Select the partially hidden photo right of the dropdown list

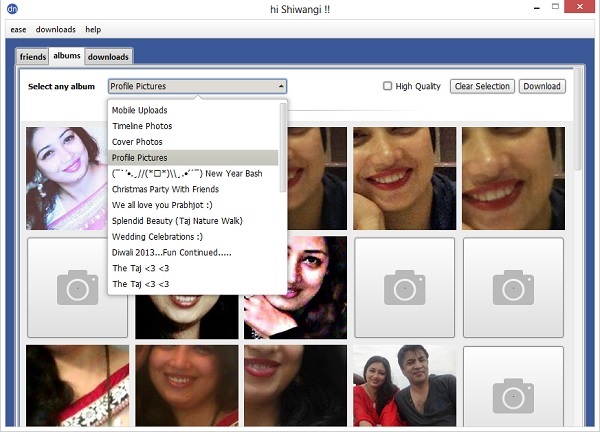click(x=317, y=178)
